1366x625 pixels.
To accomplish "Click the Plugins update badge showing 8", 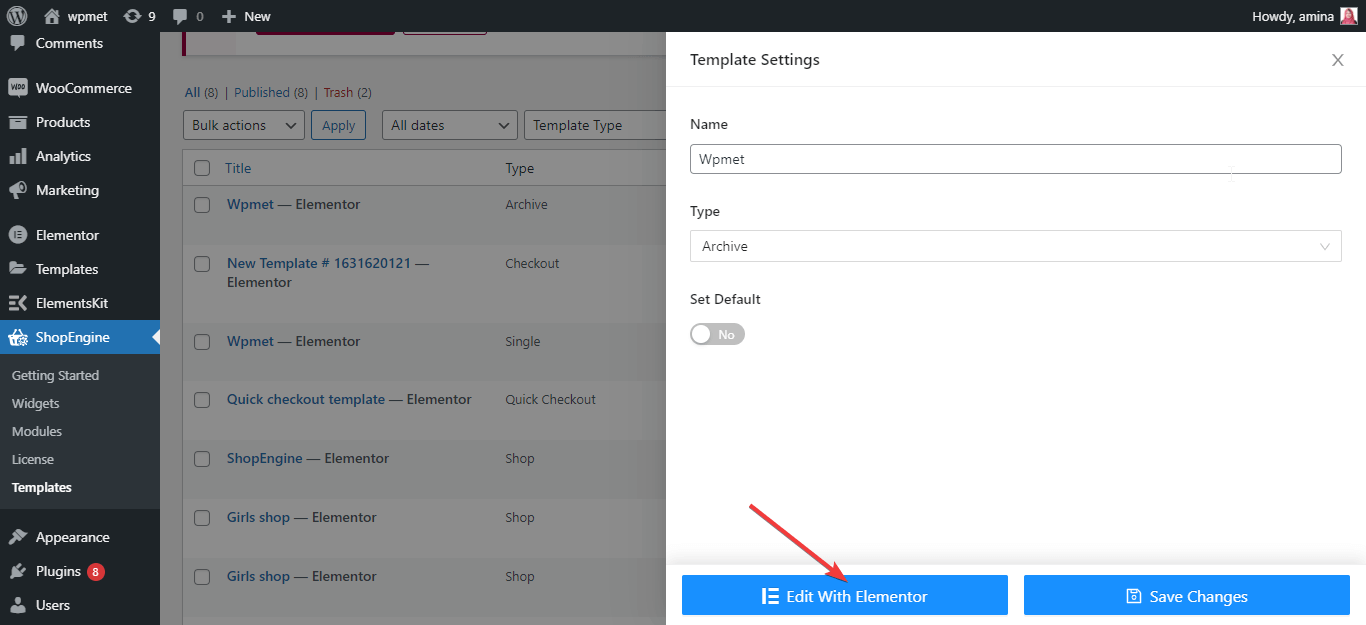I will 95,572.
